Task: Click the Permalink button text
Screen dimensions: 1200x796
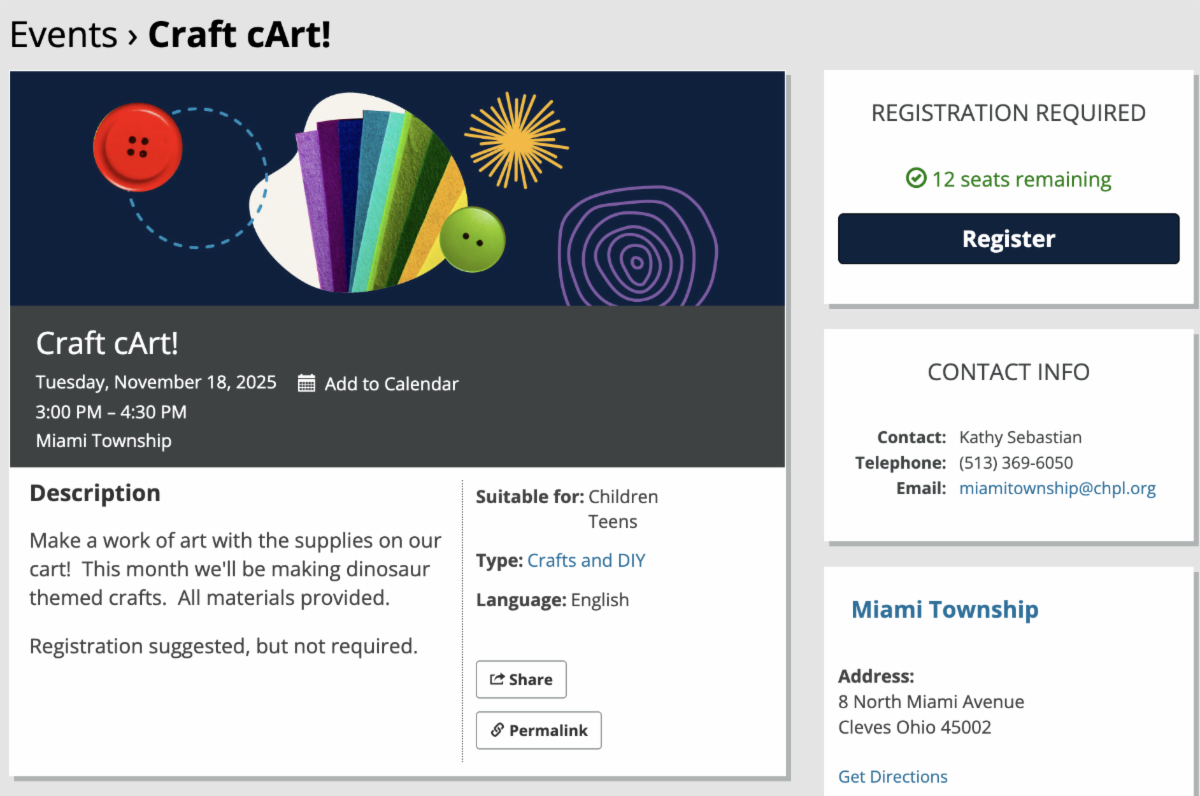Action: click(548, 730)
